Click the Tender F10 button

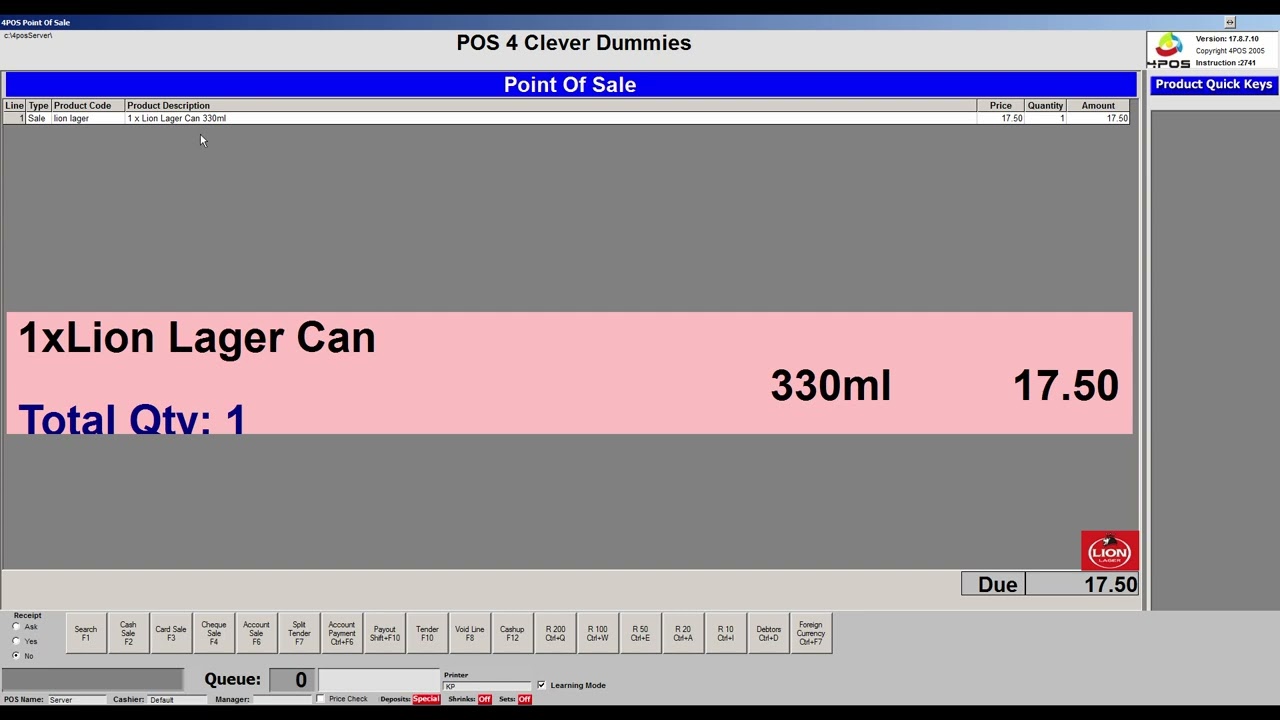pos(427,634)
